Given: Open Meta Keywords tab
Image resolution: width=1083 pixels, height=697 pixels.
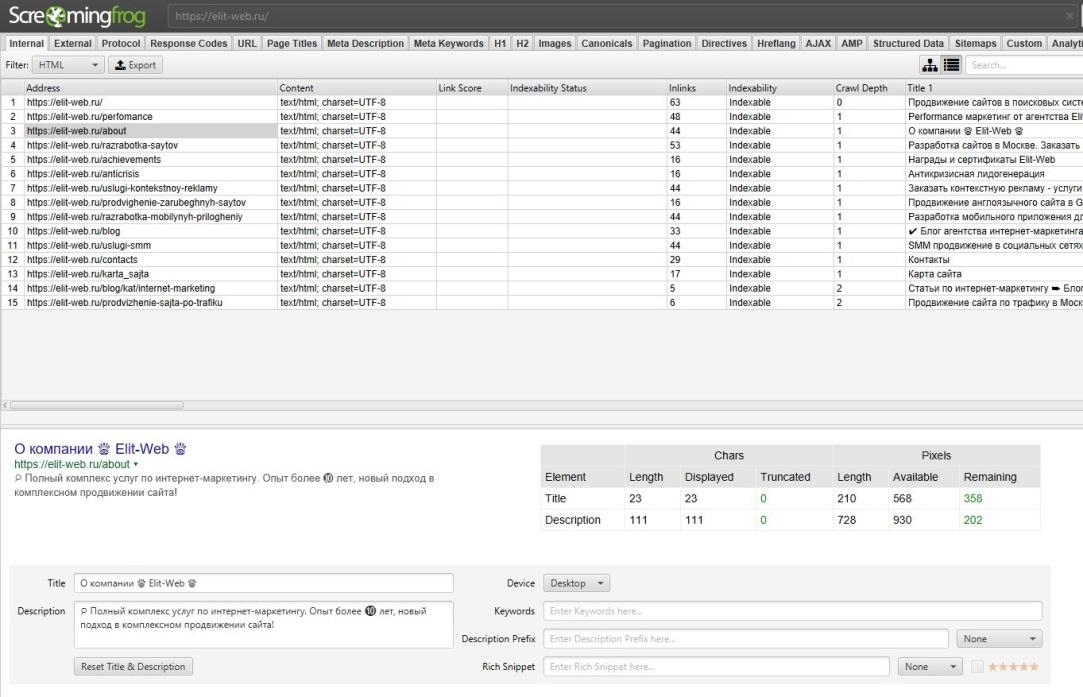Looking at the screenshot, I should click(448, 43).
